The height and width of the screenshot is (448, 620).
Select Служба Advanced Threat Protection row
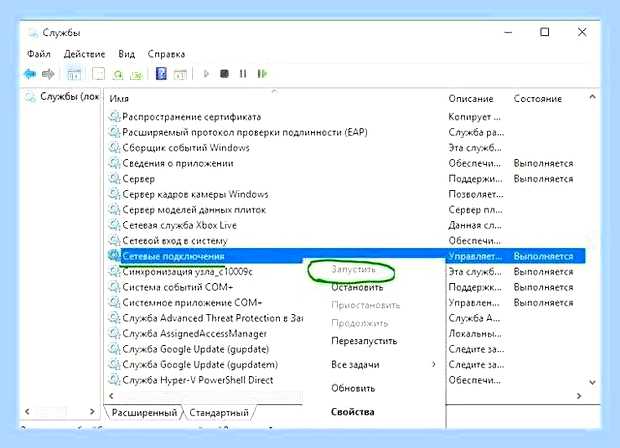[213, 318]
